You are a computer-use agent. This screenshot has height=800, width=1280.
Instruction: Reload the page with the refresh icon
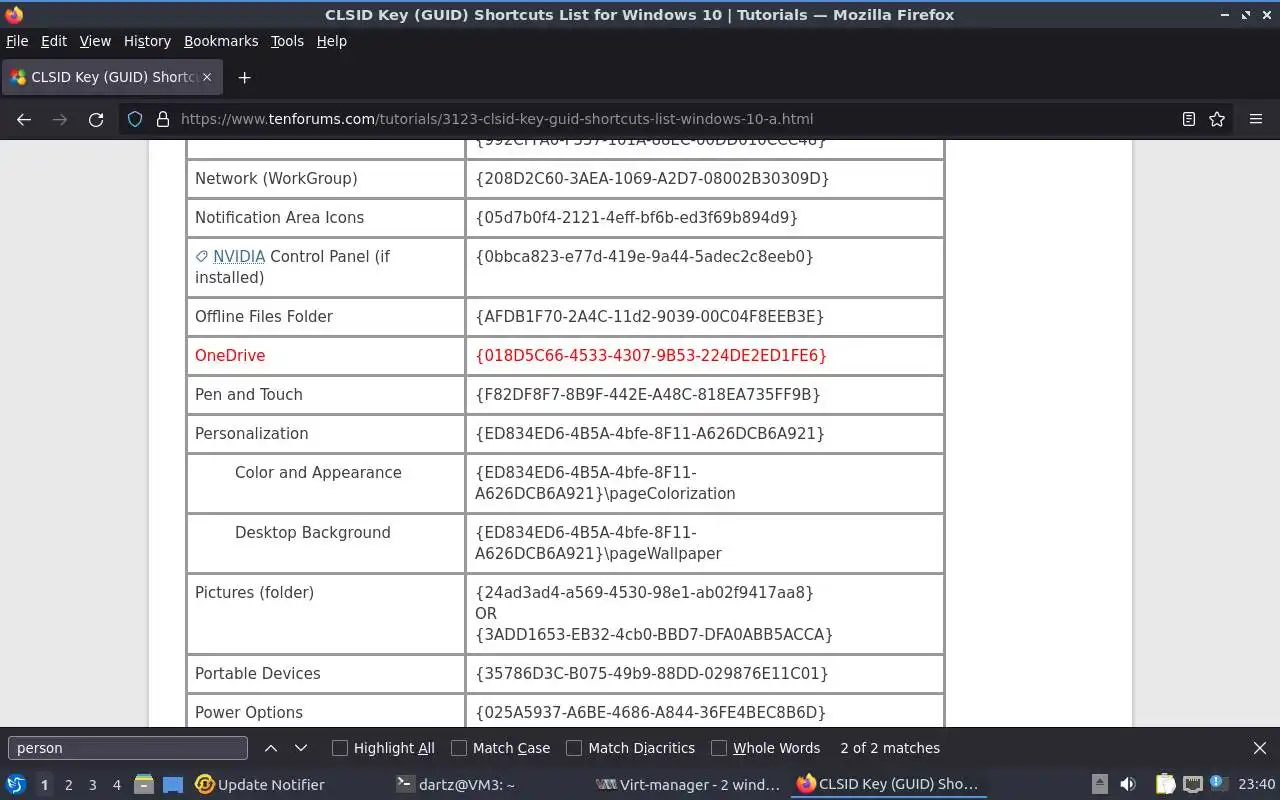click(96, 119)
